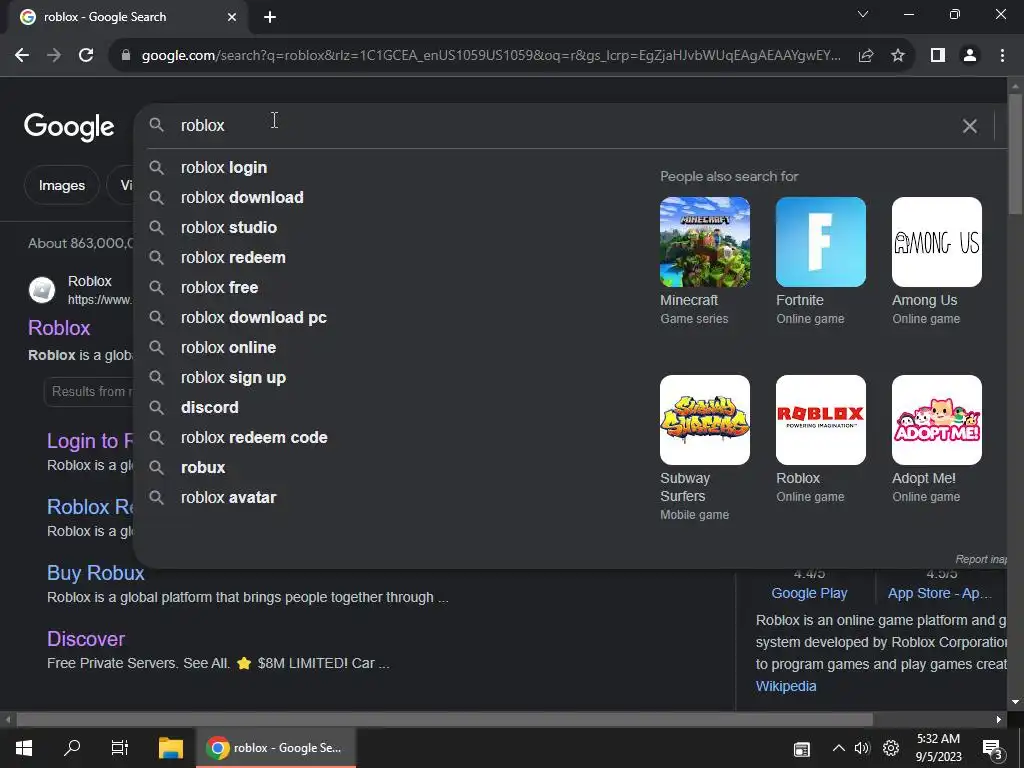This screenshot has width=1024, height=768.
Task: Close the roblox Google Search tab
Action: coord(232,17)
